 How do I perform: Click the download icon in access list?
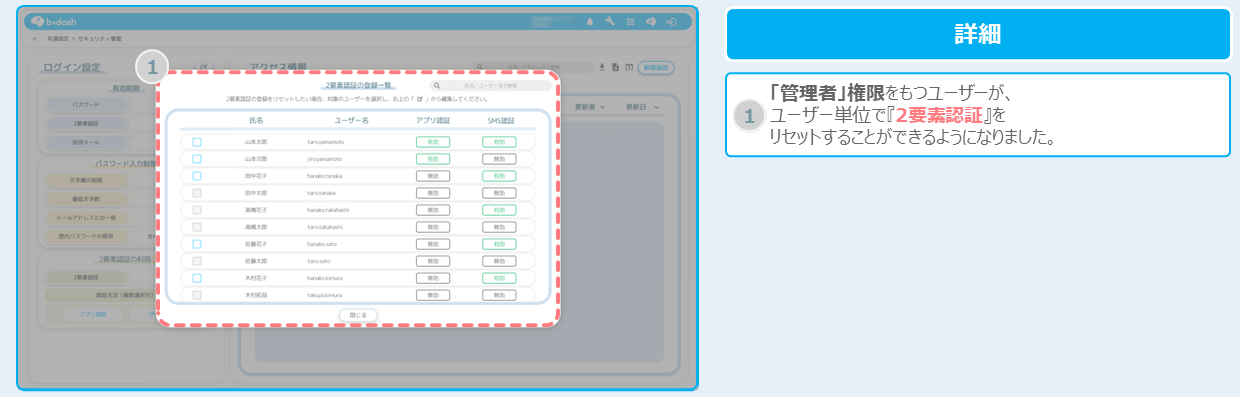(602, 67)
